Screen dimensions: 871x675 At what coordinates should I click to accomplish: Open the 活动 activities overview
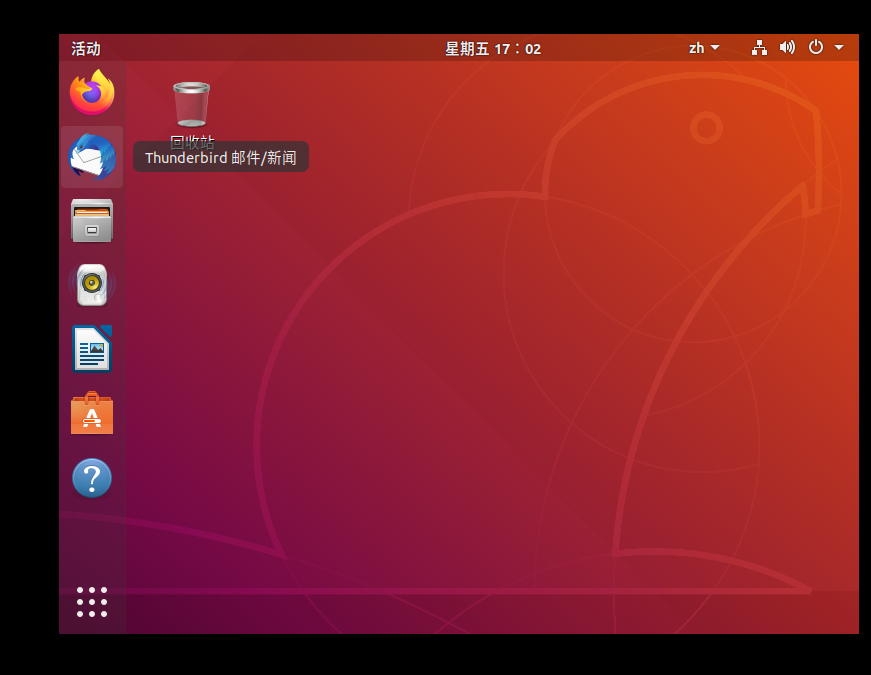(86, 49)
